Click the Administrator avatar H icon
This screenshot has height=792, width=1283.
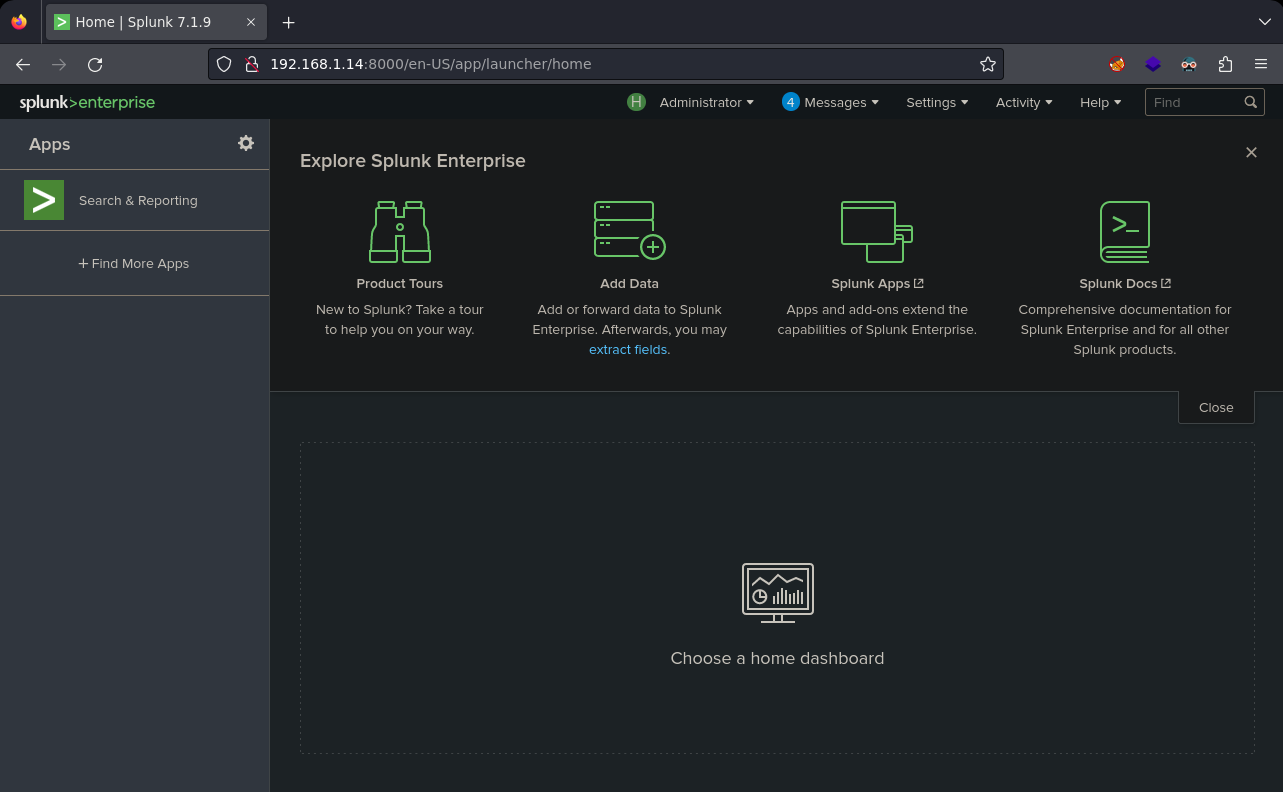coord(636,102)
